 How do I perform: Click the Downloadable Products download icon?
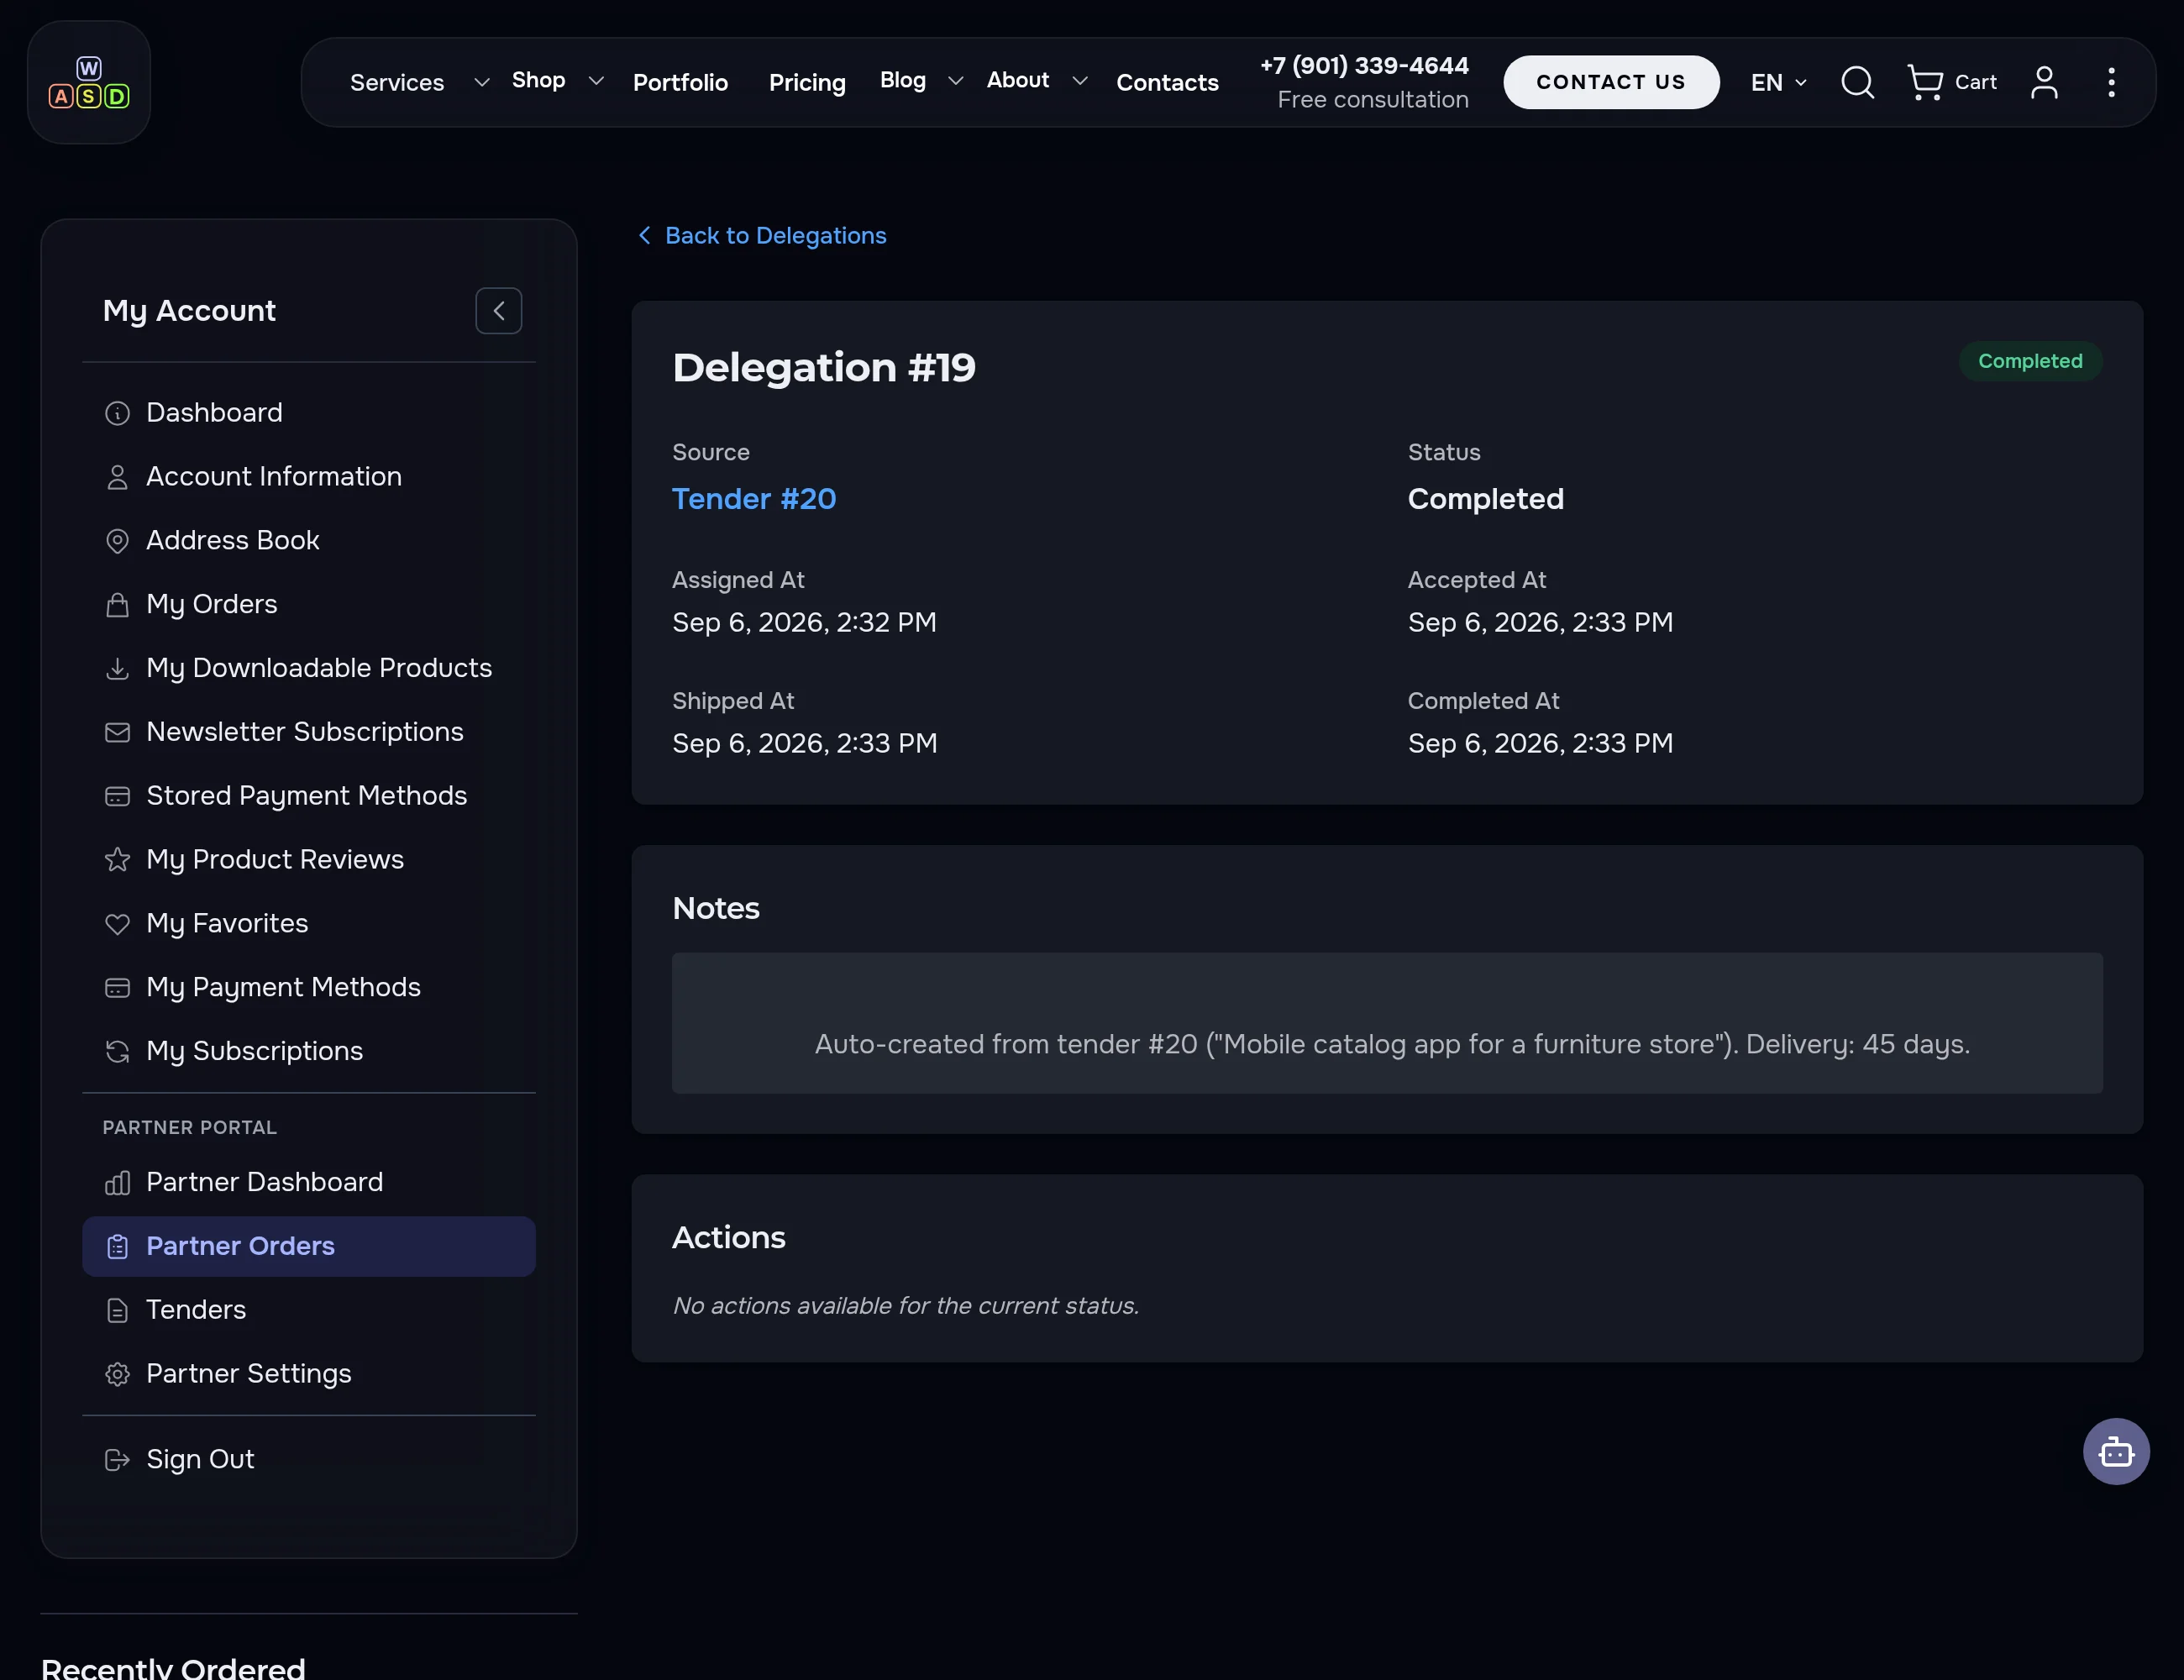(x=117, y=668)
